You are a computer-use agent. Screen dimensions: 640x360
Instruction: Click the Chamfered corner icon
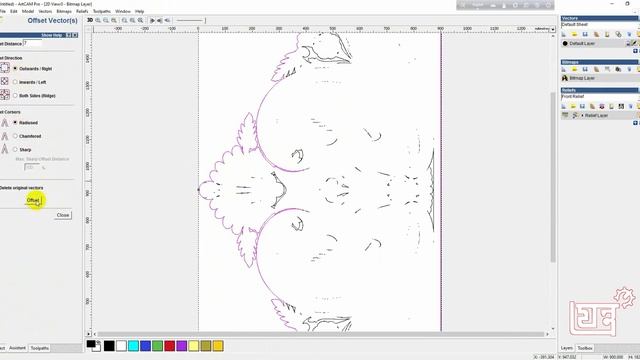[4, 136]
